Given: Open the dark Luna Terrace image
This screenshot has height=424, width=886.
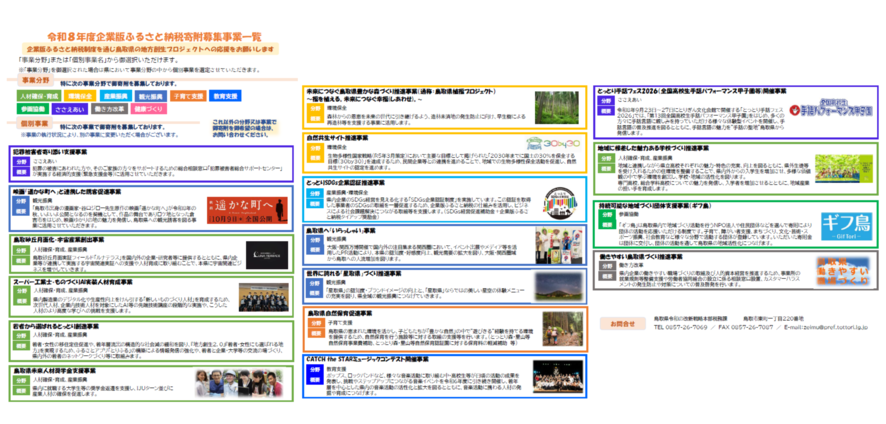Looking at the screenshot, I should click(267, 256).
